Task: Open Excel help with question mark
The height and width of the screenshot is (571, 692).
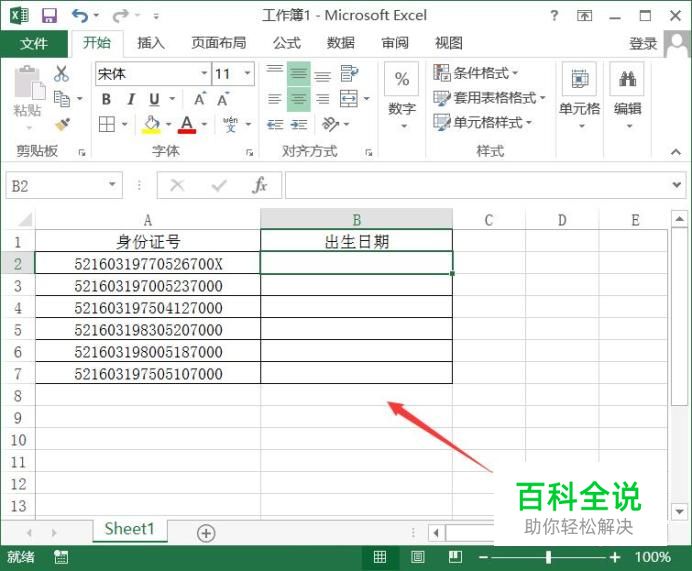Action: (x=554, y=16)
